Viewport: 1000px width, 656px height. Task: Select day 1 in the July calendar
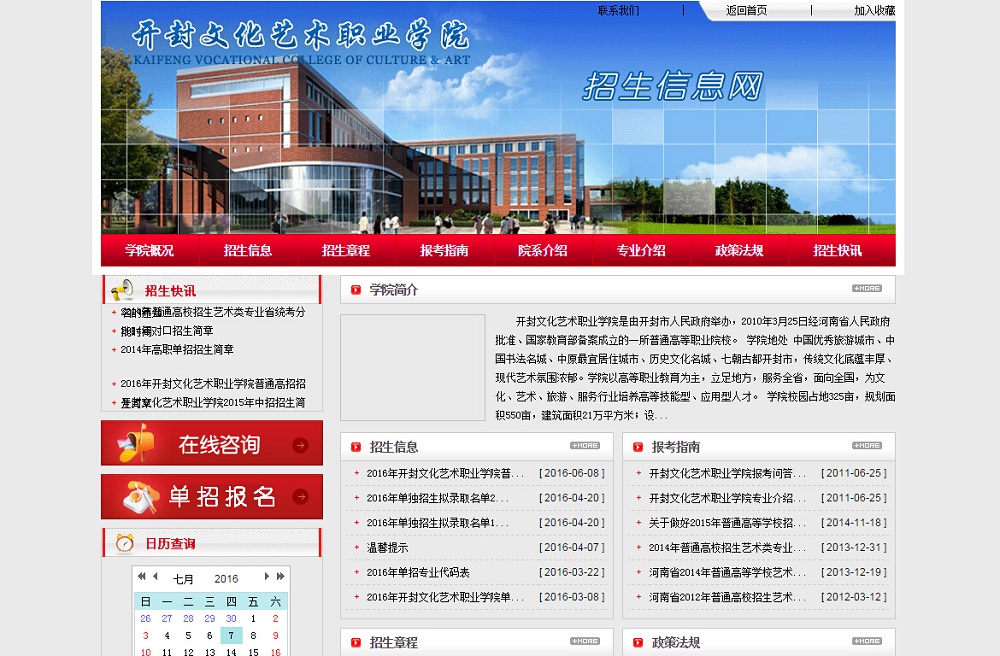(253, 618)
